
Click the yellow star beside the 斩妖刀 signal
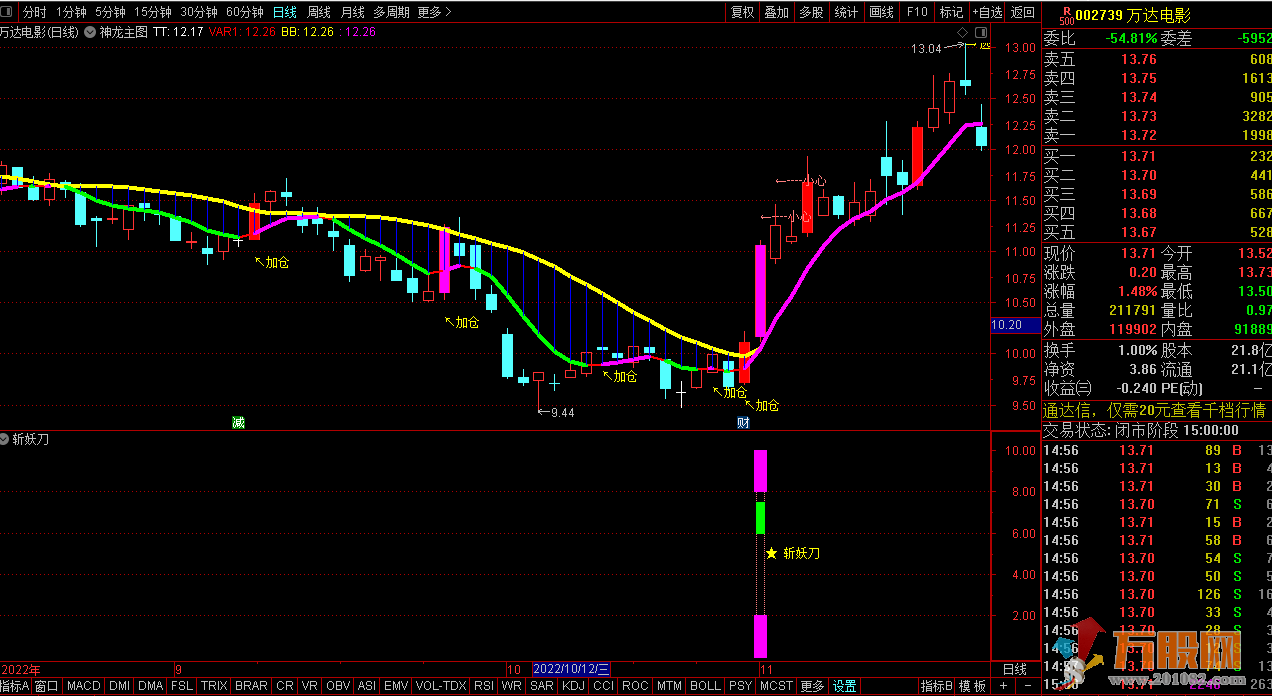click(771, 553)
